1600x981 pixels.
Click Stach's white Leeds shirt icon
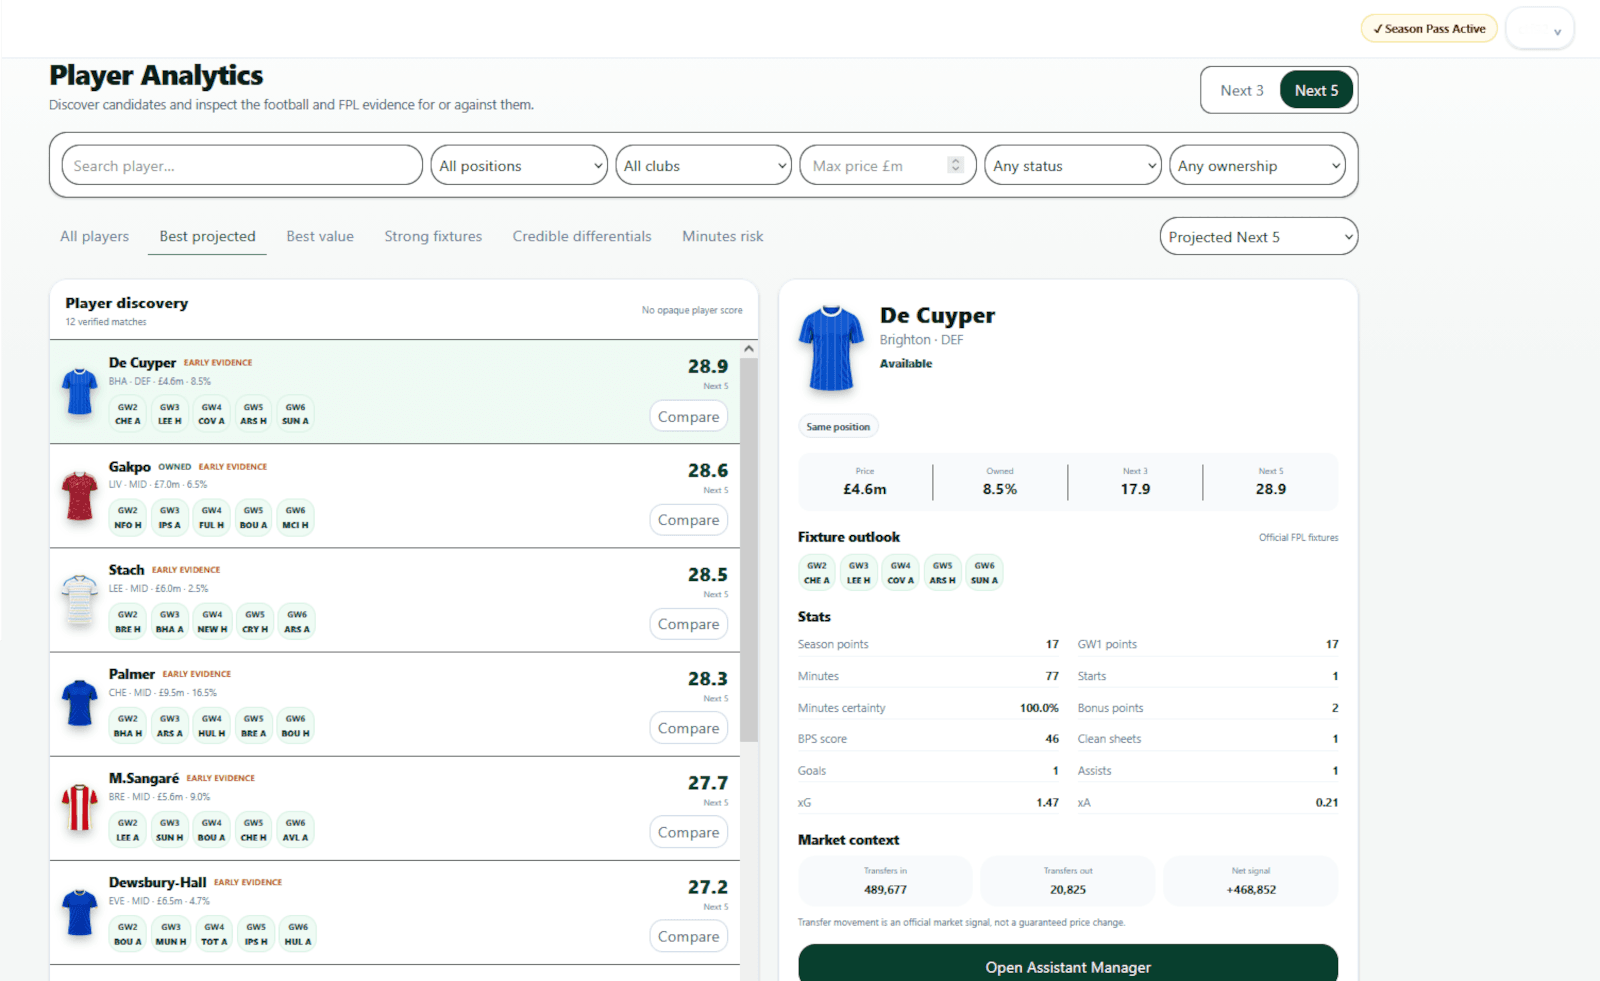click(79, 600)
